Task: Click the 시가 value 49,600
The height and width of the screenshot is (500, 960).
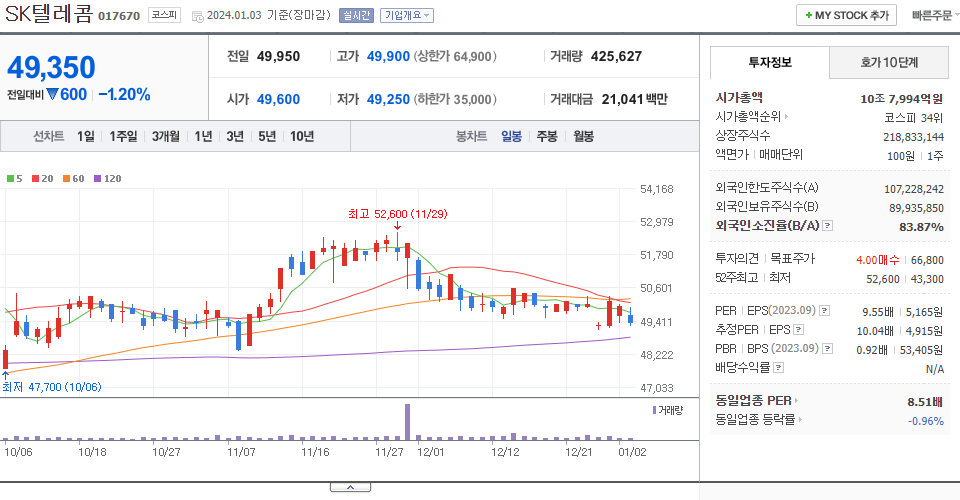Action: pyautogui.click(x=279, y=99)
